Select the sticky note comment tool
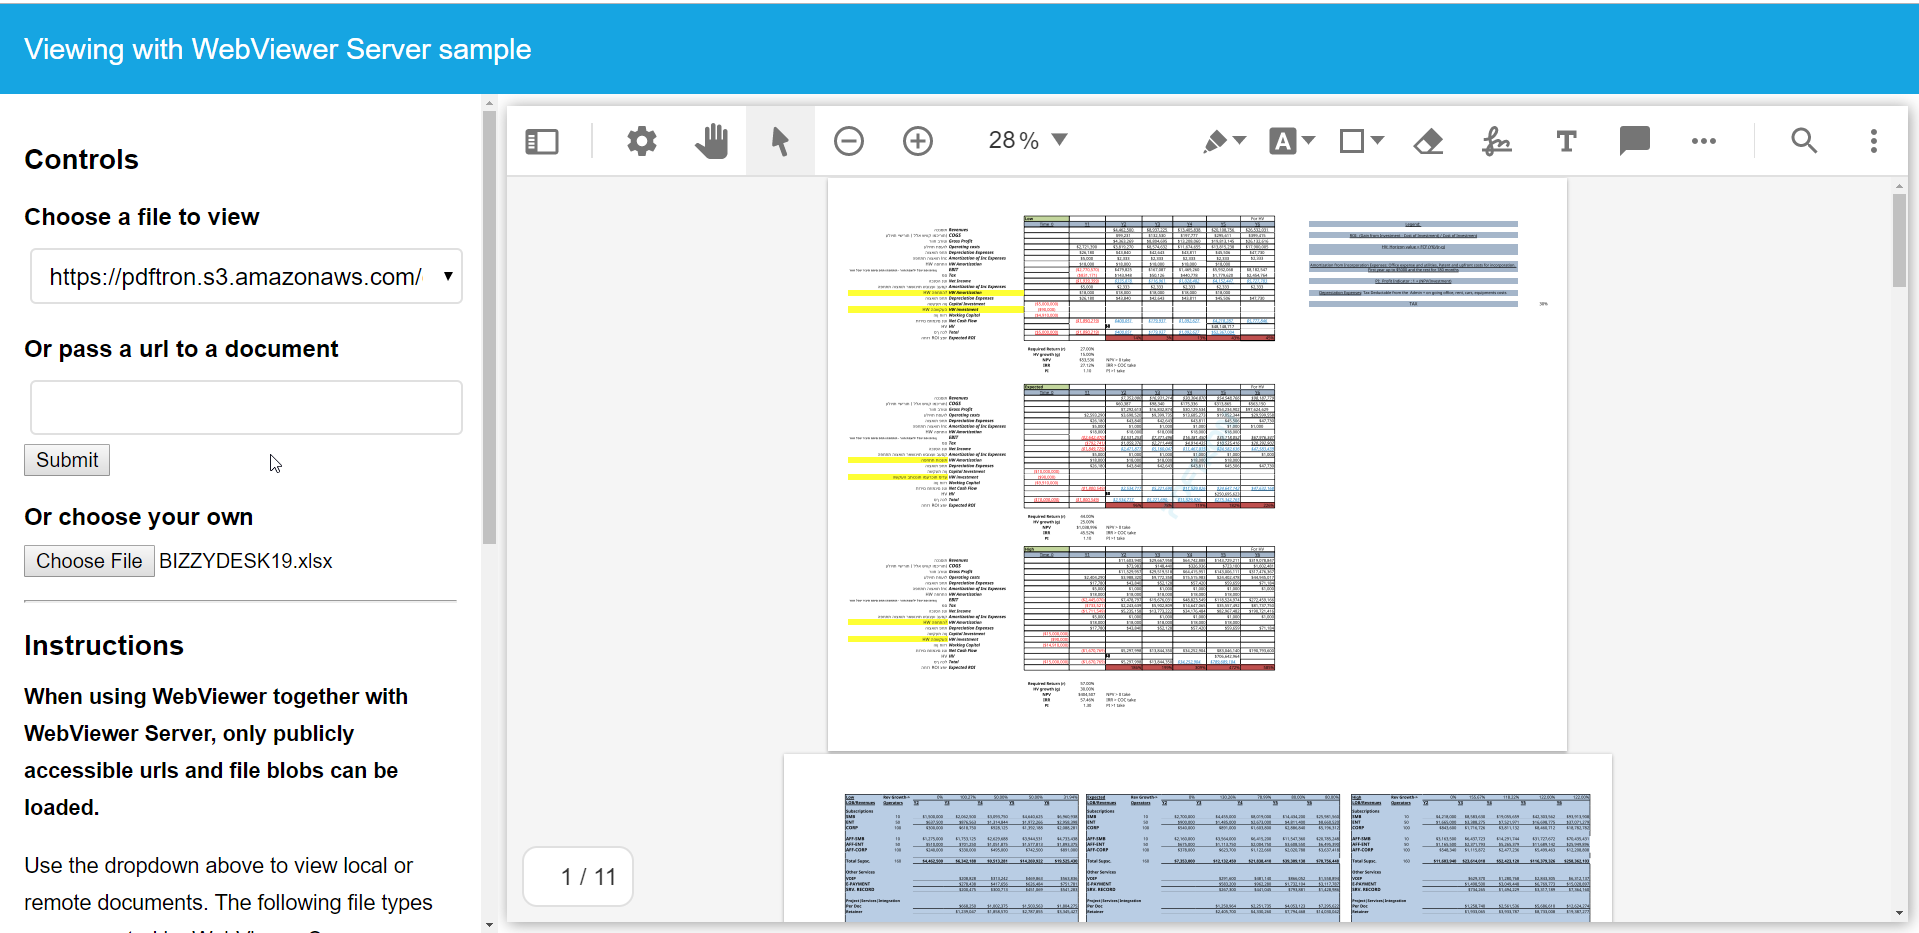Image resolution: width=1919 pixels, height=933 pixels. 1635,141
